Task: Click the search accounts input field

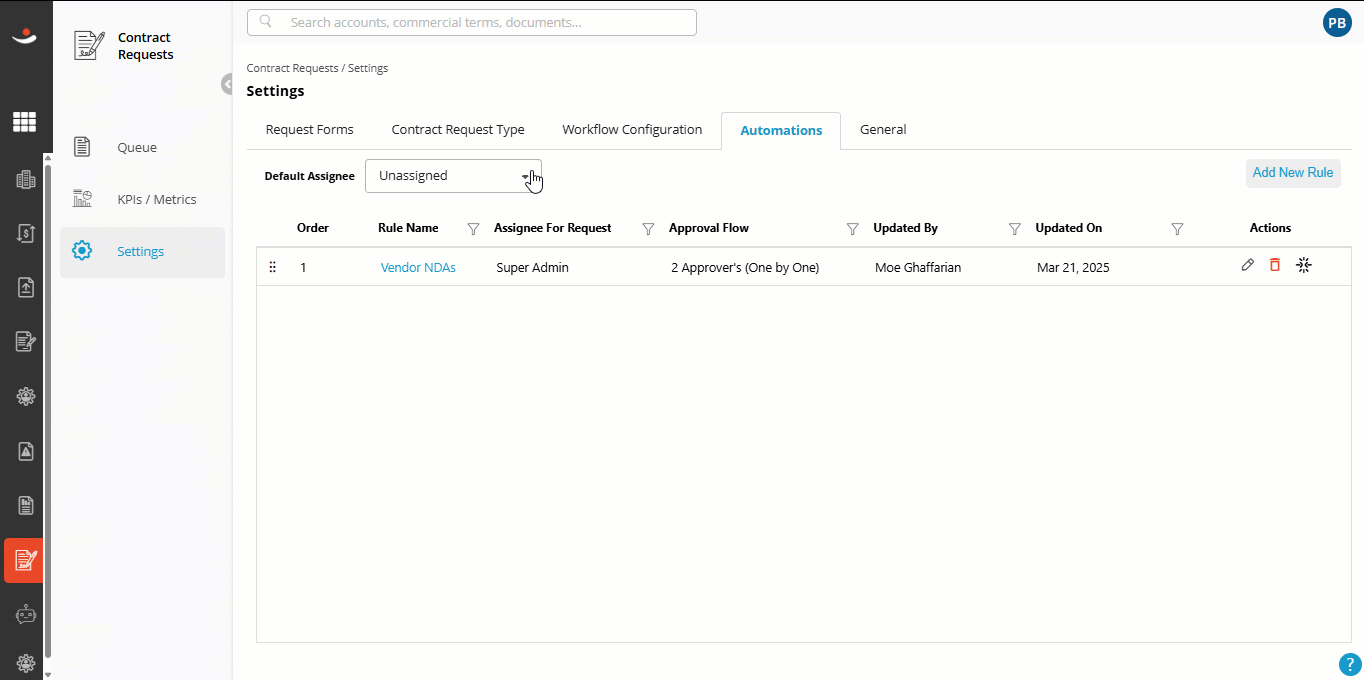Action: 472,22
